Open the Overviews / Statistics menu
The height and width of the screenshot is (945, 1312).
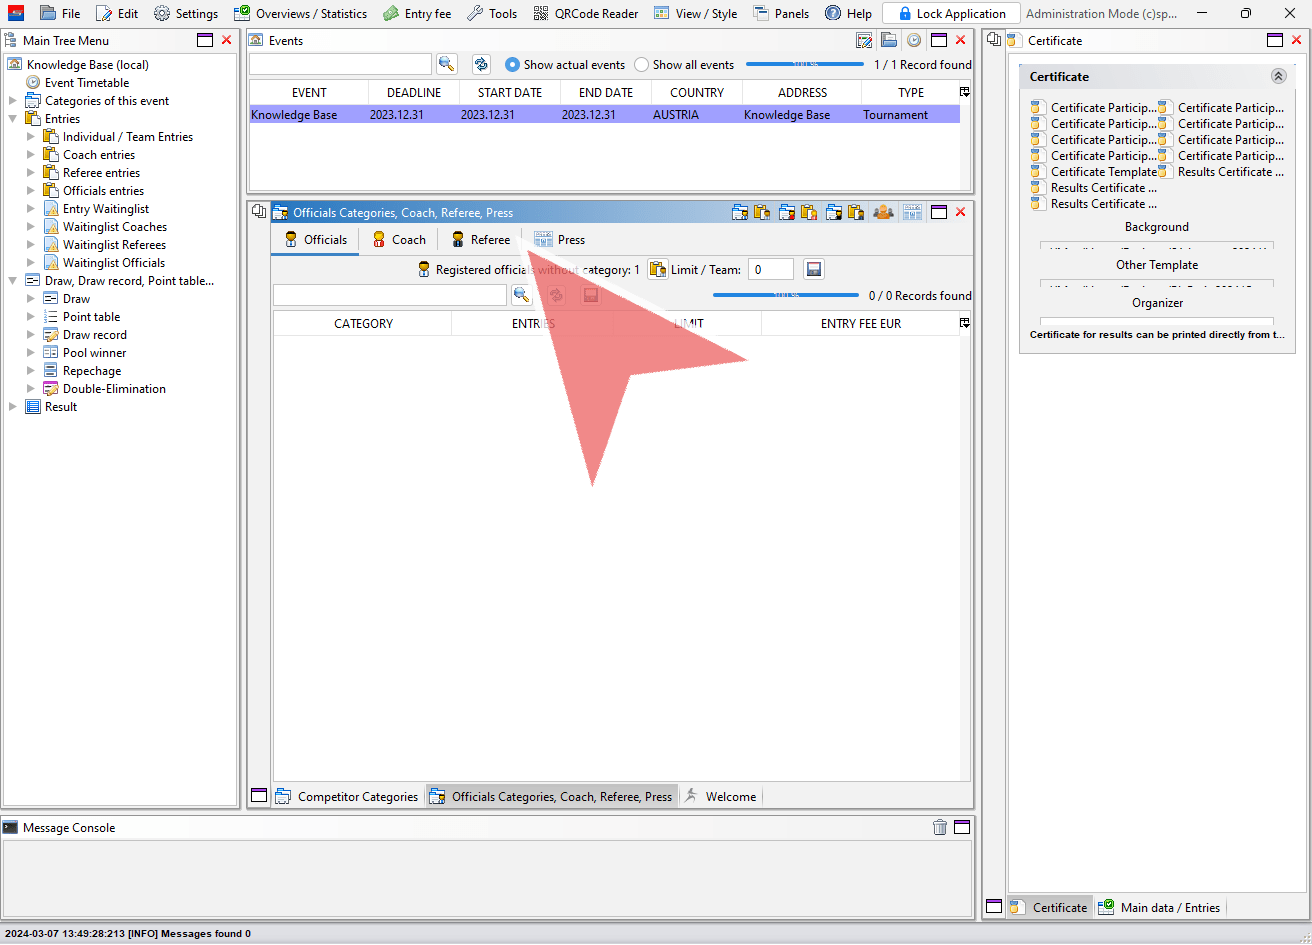301,14
